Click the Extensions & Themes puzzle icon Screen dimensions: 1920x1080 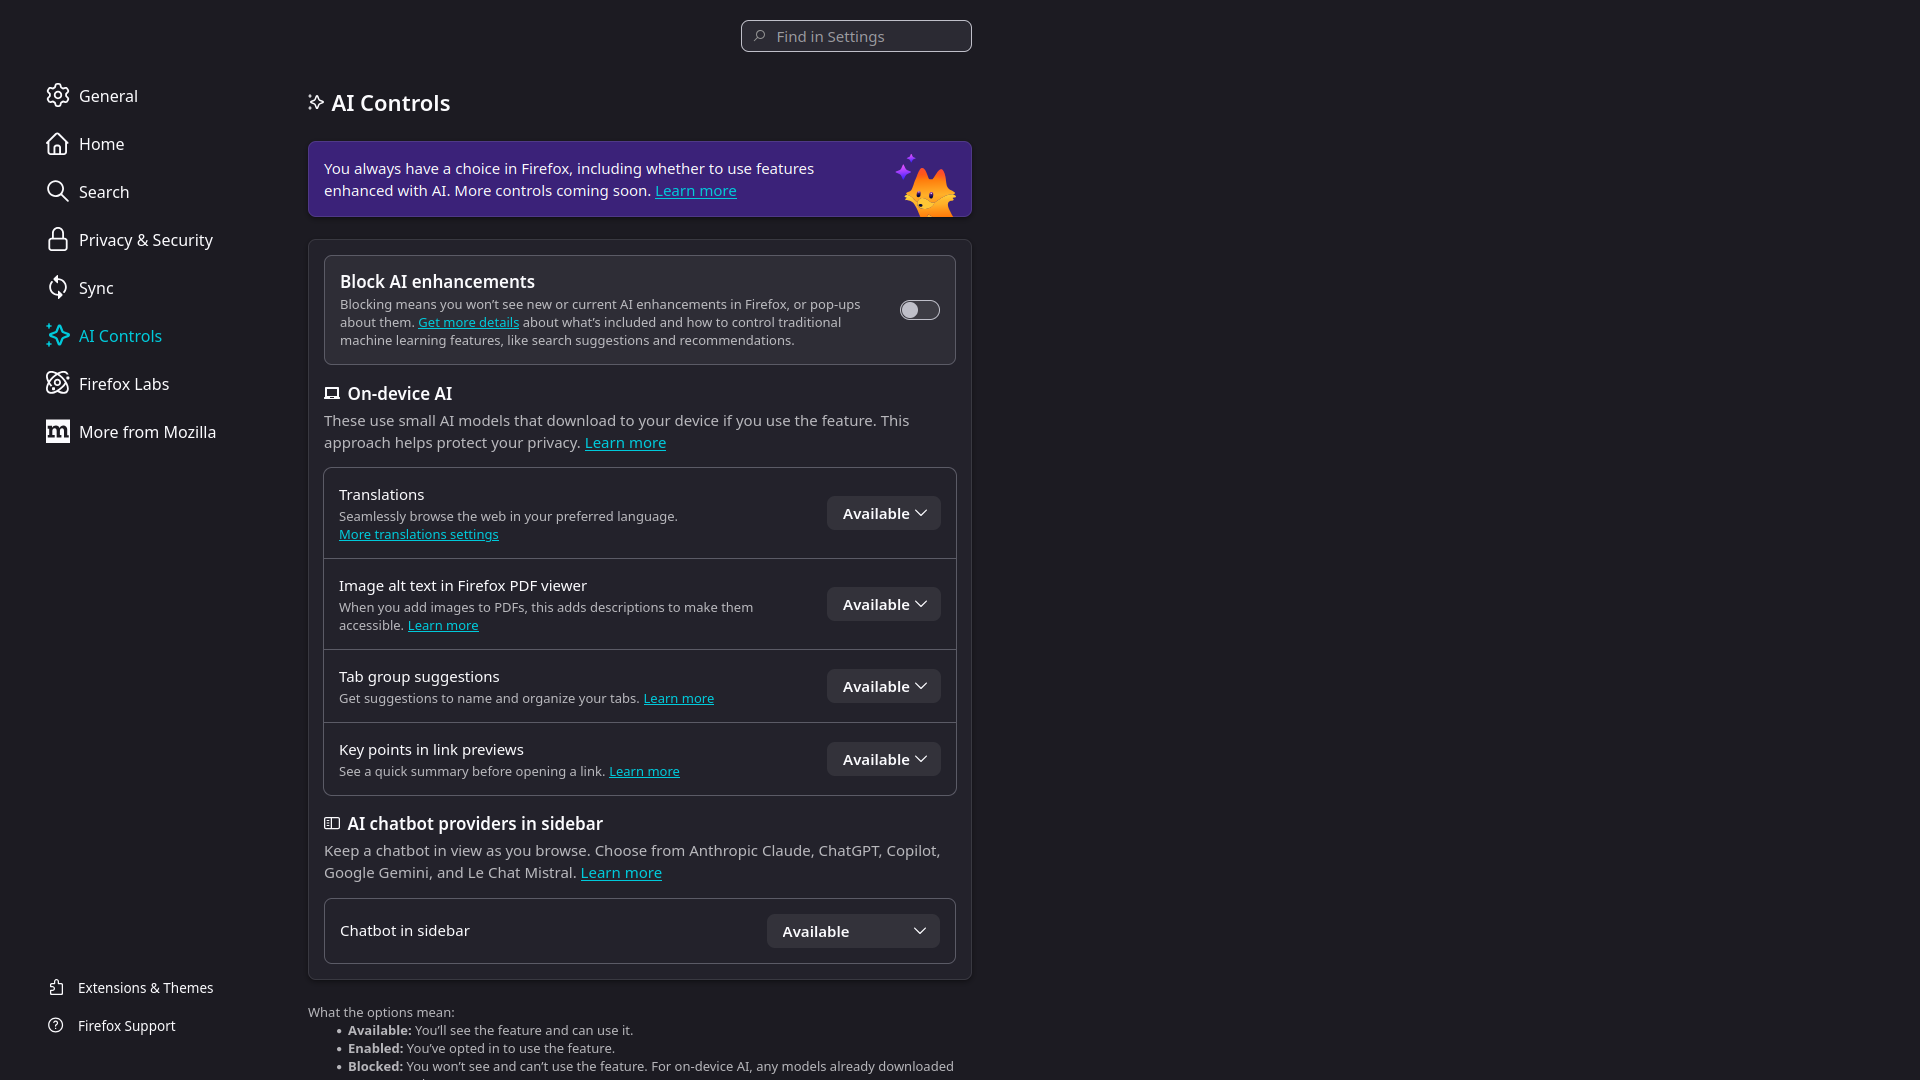click(57, 987)
